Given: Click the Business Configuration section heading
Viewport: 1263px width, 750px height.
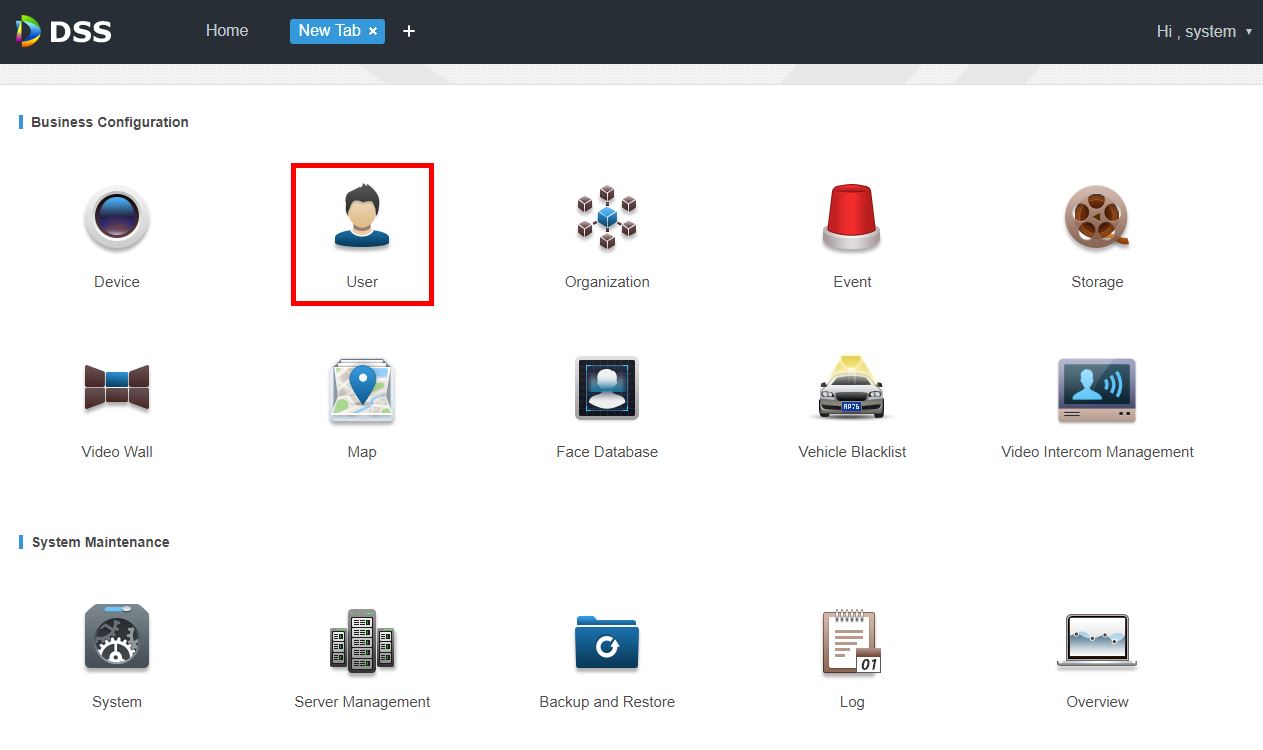Looking at the screenshot, I should pyautogui.click(x=110, y=122).
